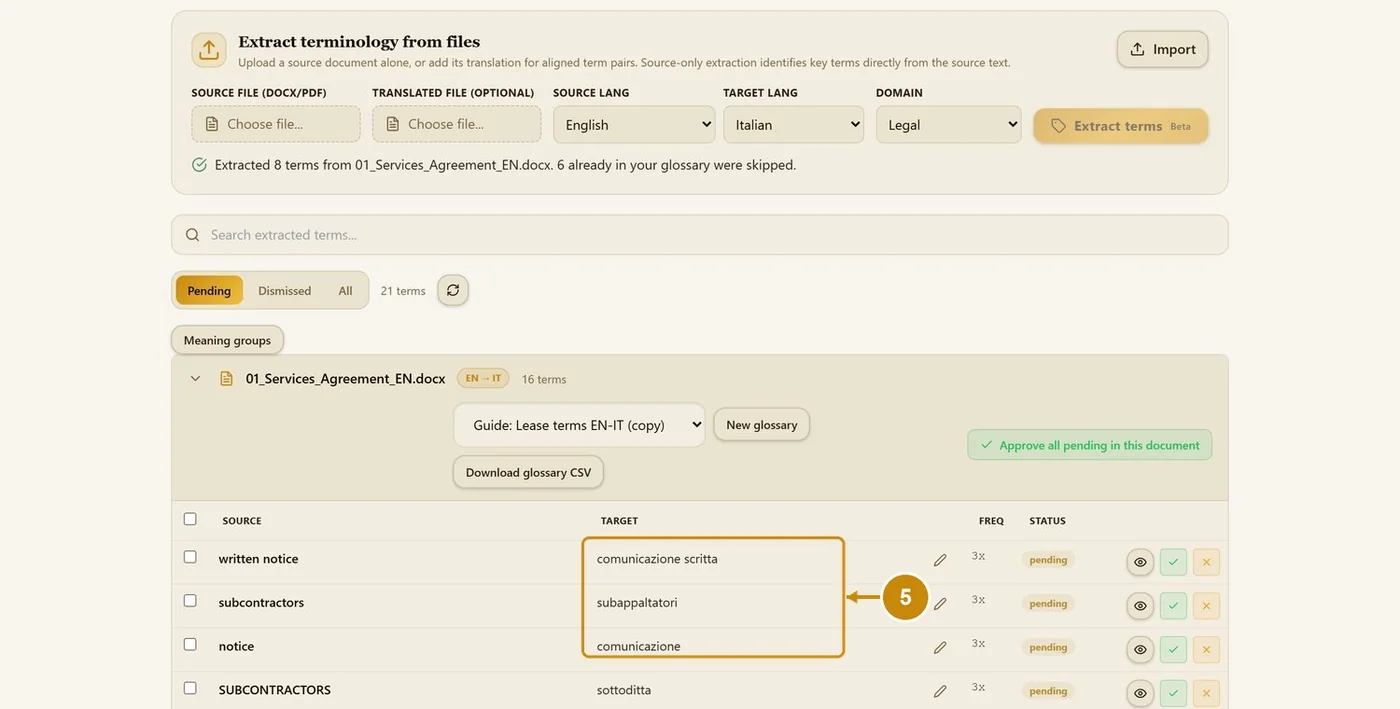Dismiss the 'written notice' term
This screenshot has height=709, width=1400.
(x=1206, y=562)
